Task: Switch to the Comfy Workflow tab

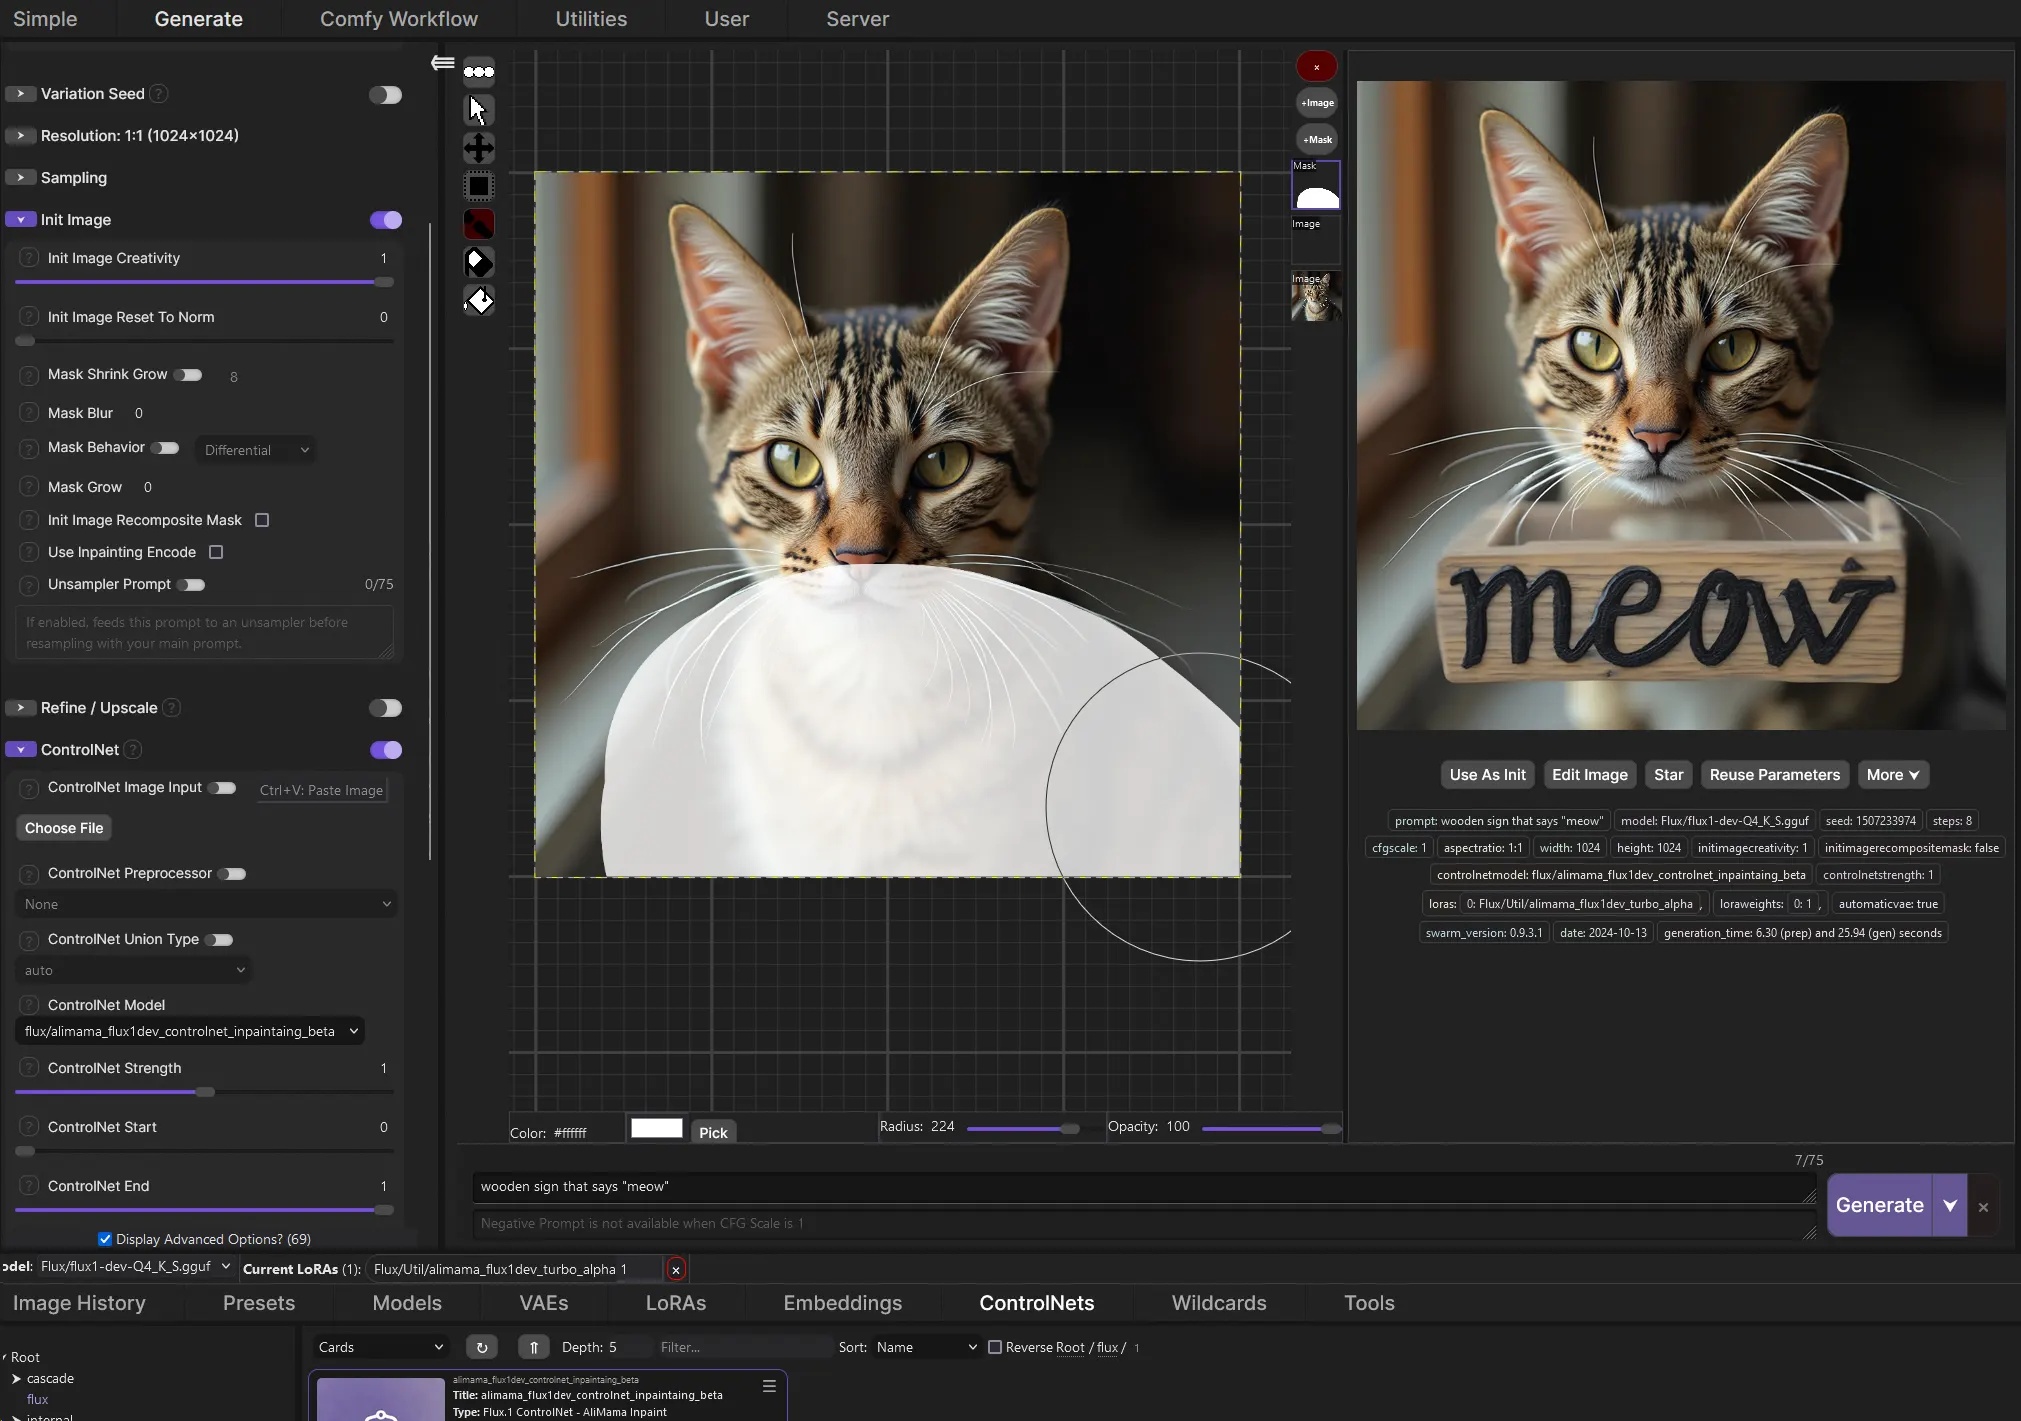Action: 398,19
